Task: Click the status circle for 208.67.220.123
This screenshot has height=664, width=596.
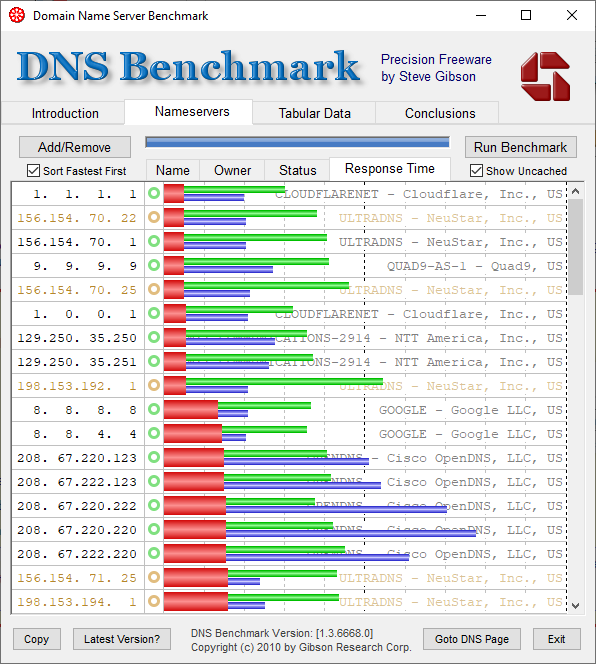Action: (x=154, y=457)
